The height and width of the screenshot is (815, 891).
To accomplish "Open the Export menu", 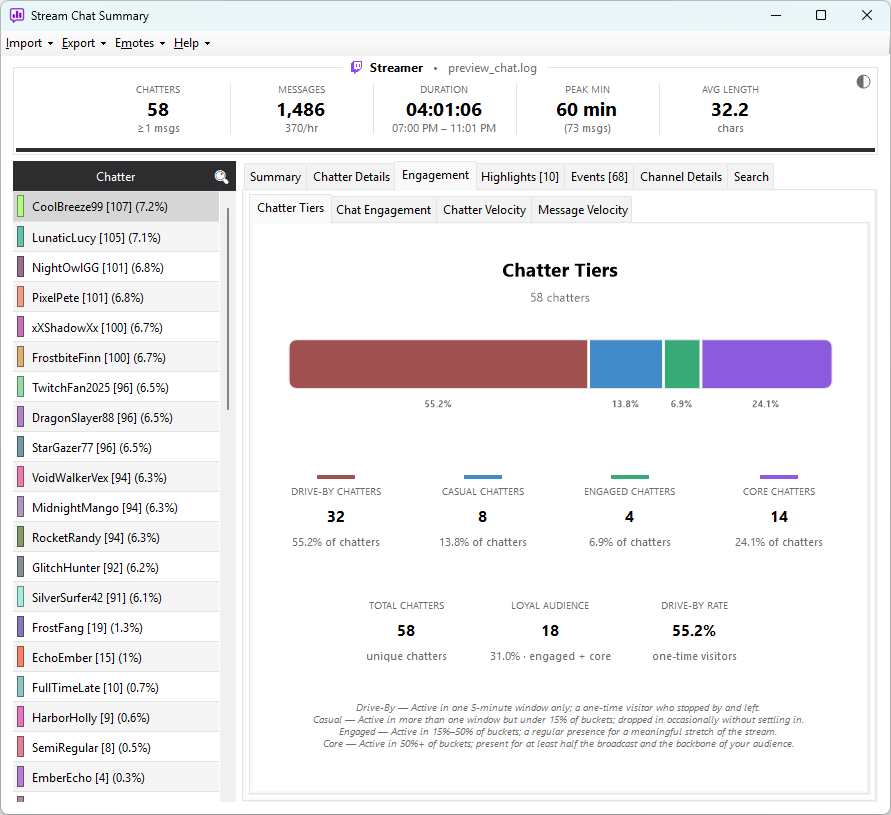I will click(84, 43).
